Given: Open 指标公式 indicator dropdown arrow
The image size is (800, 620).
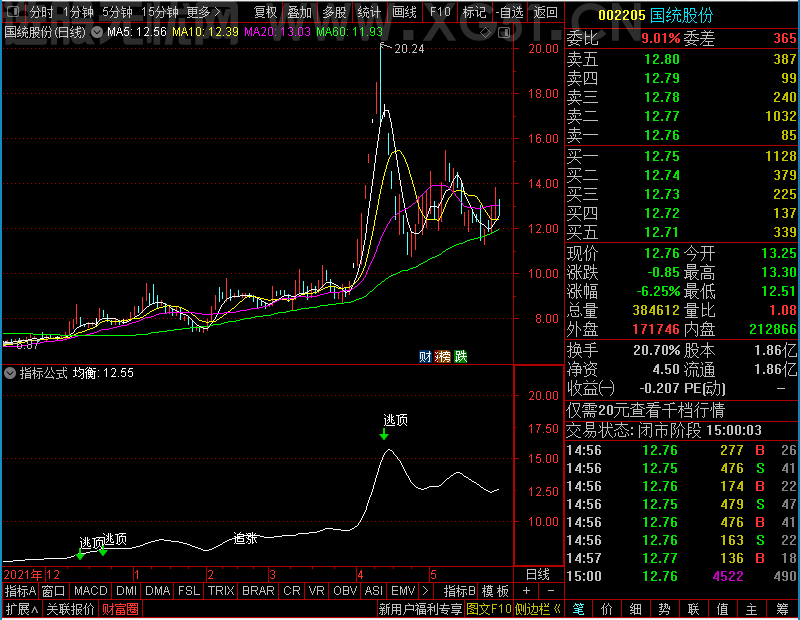Looking at the screenshot, I should pos(10,373).
